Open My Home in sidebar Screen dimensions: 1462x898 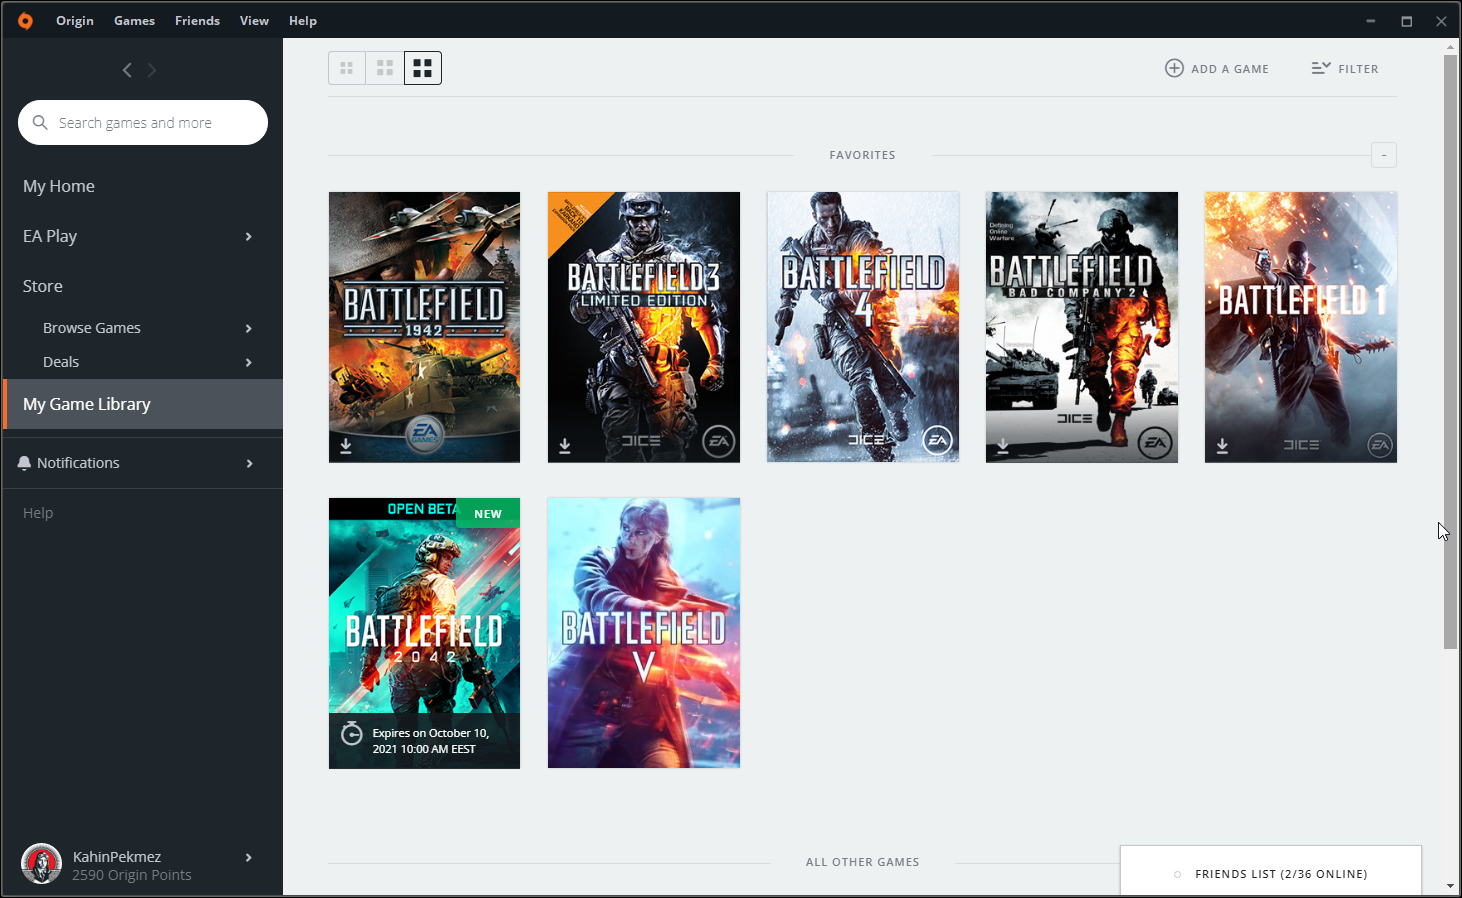point(59,186)
